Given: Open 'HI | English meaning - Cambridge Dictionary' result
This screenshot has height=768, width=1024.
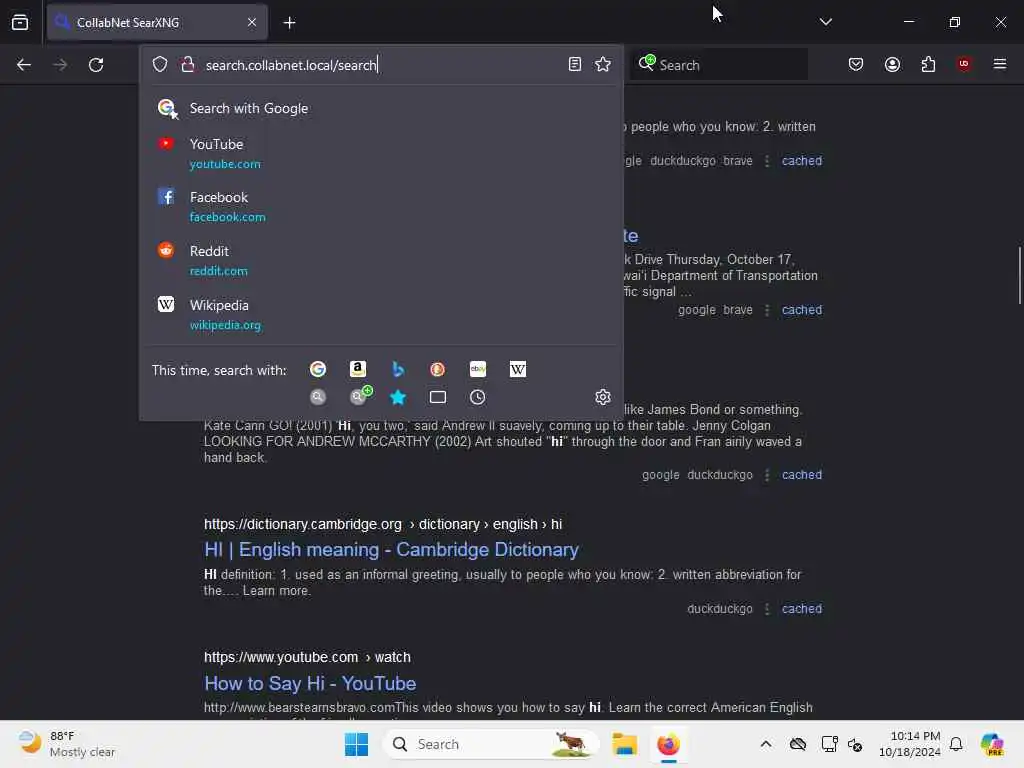Looking at the screenshot, I should pyautogui.click(x=391, y=550).
